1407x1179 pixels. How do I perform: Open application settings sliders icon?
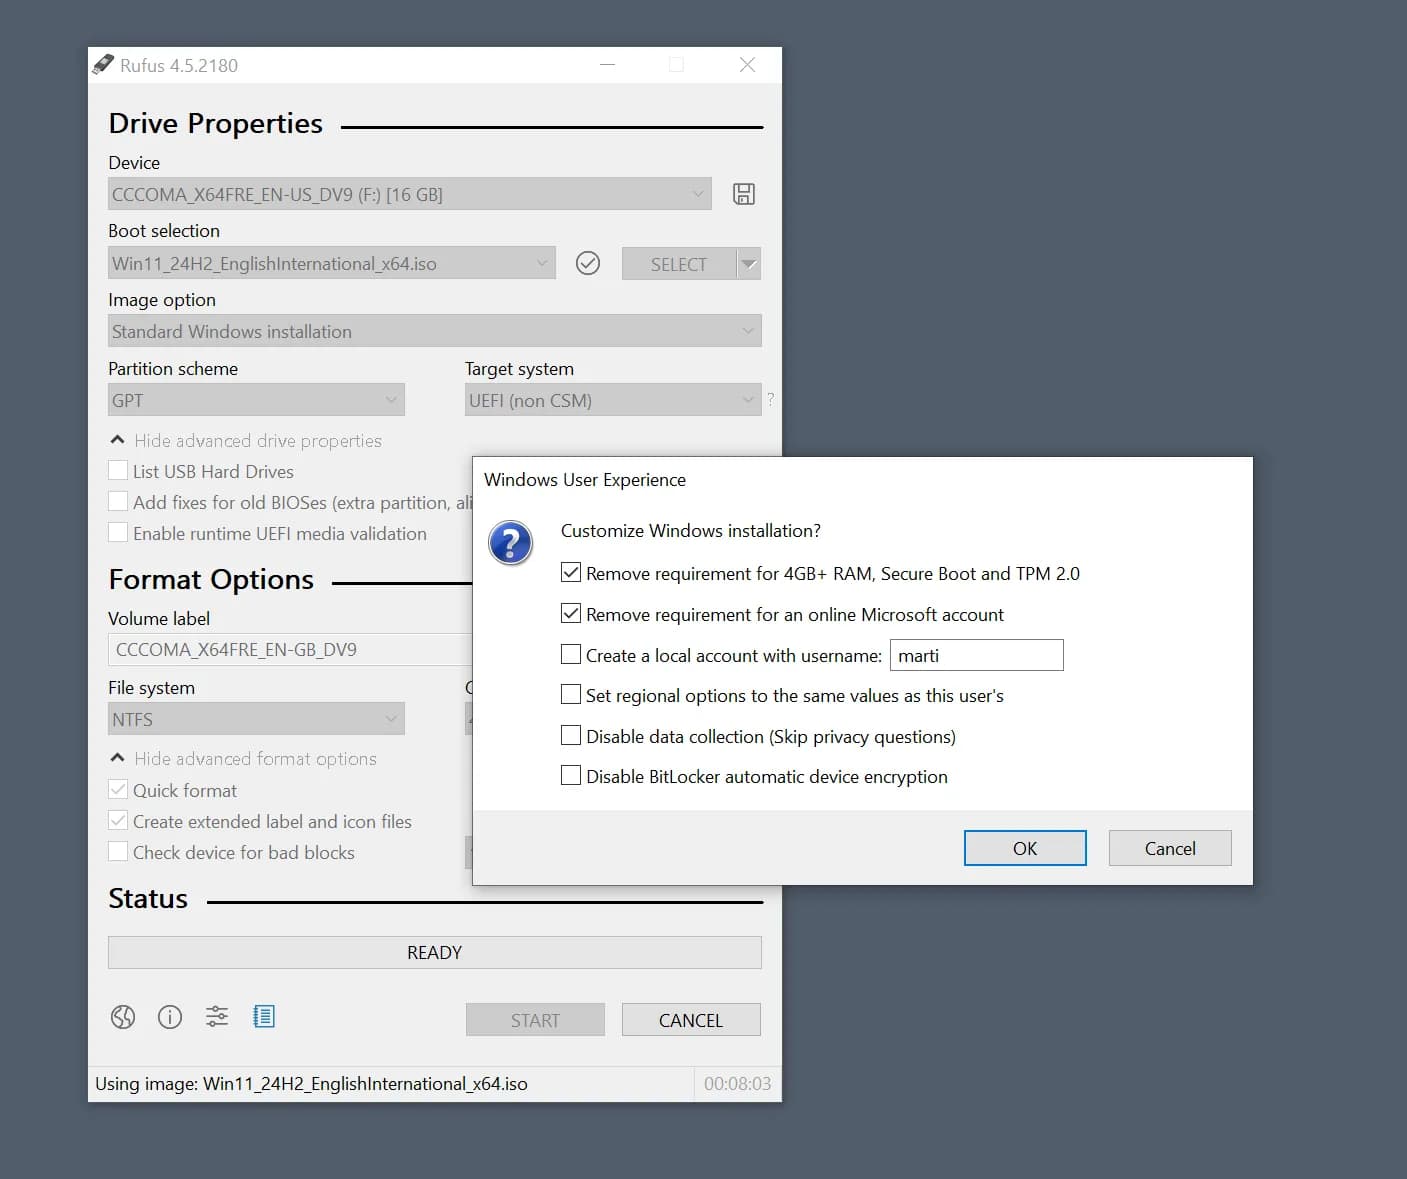pos(217,1017)
